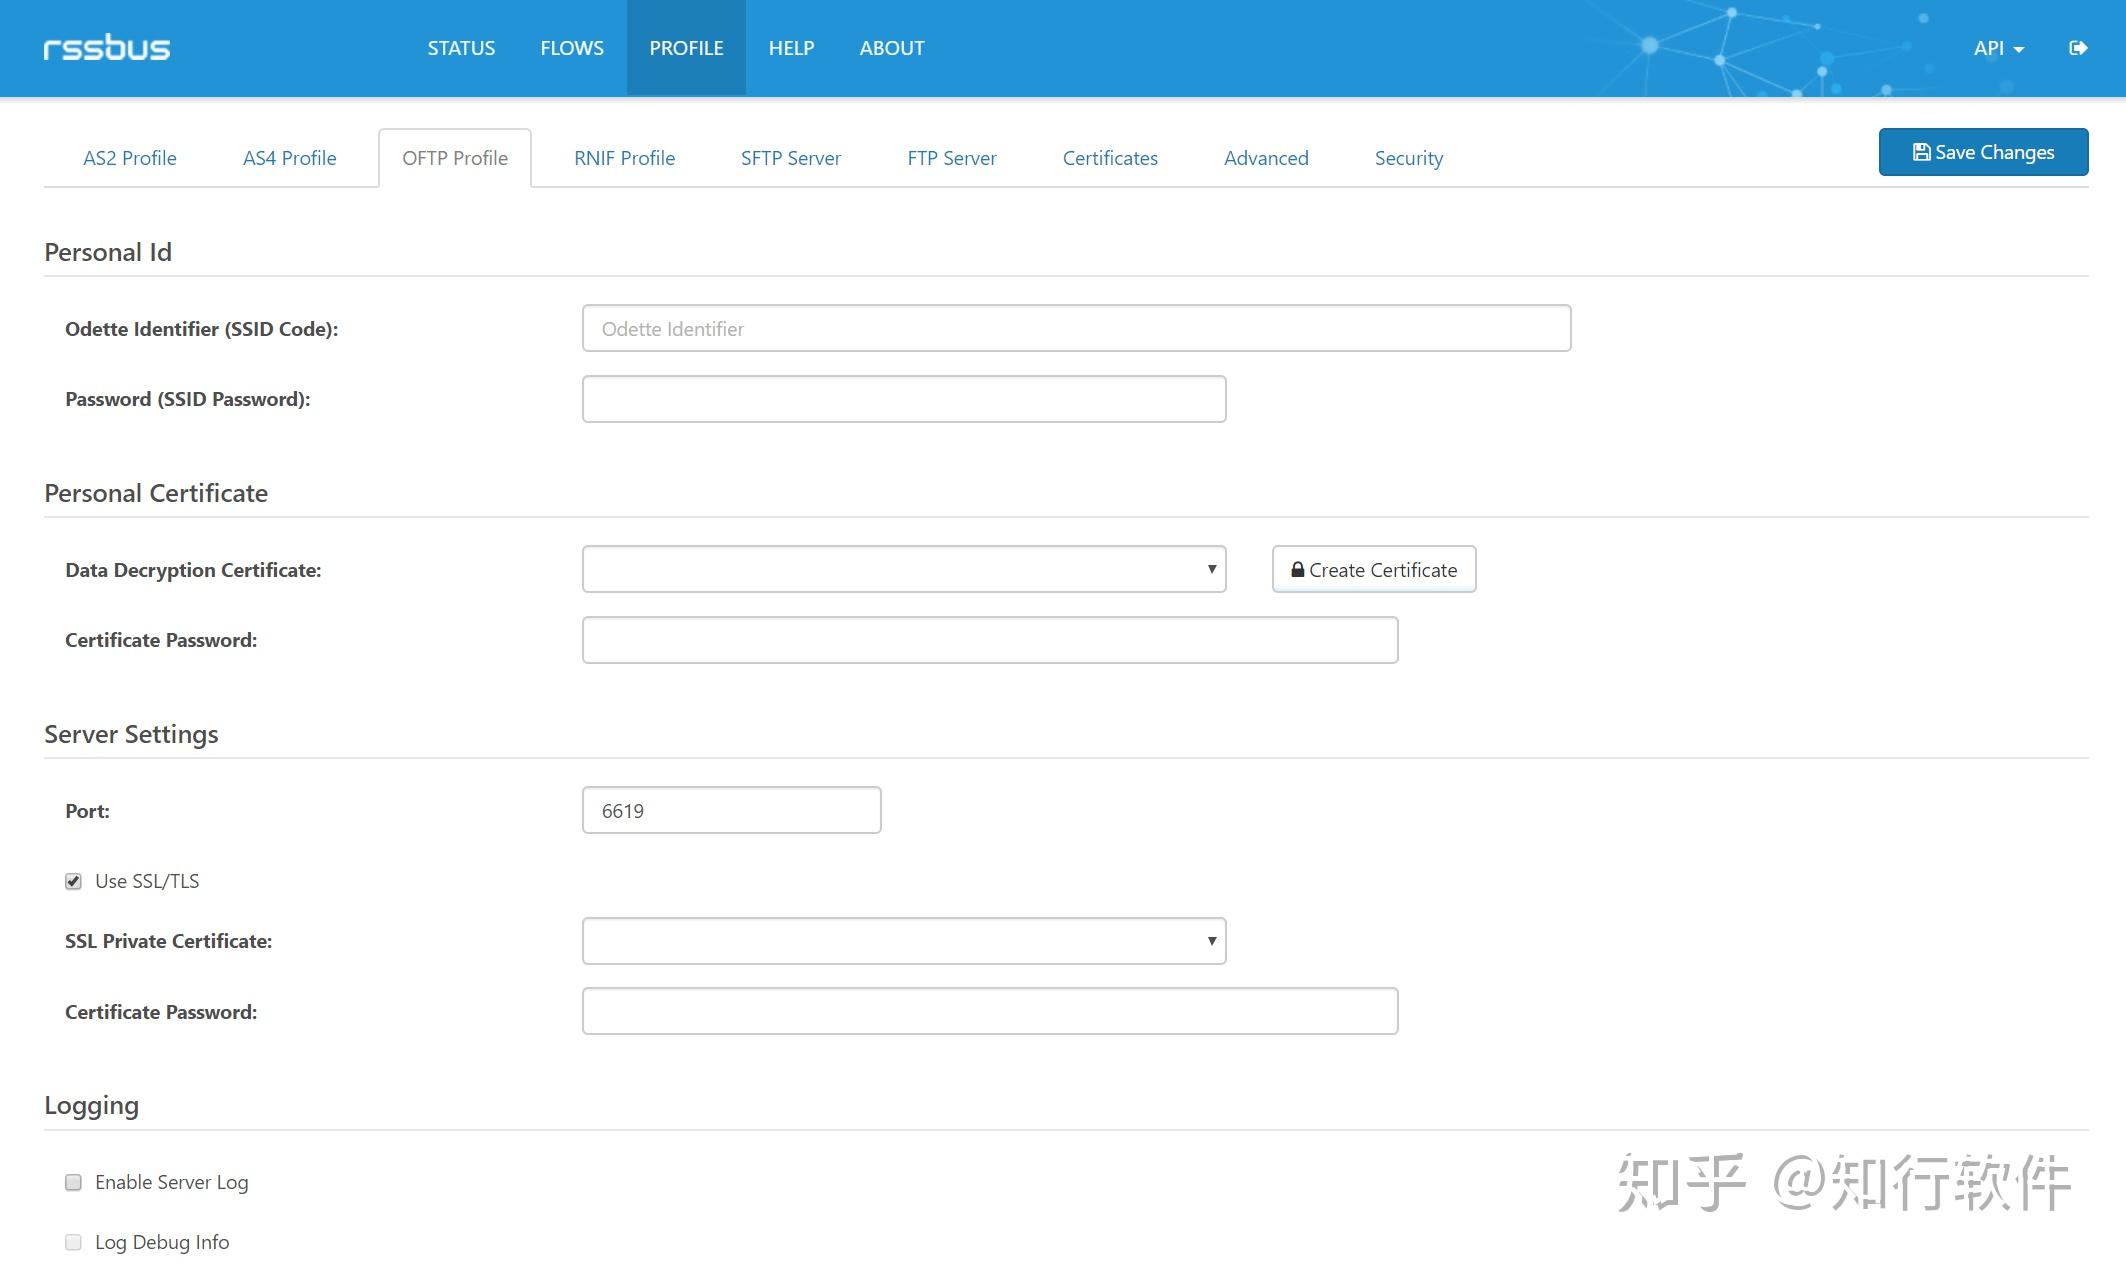2126x1267 pixels.
Task: Expand SSL Private Certificate dropdown
Action: [903, 941]
